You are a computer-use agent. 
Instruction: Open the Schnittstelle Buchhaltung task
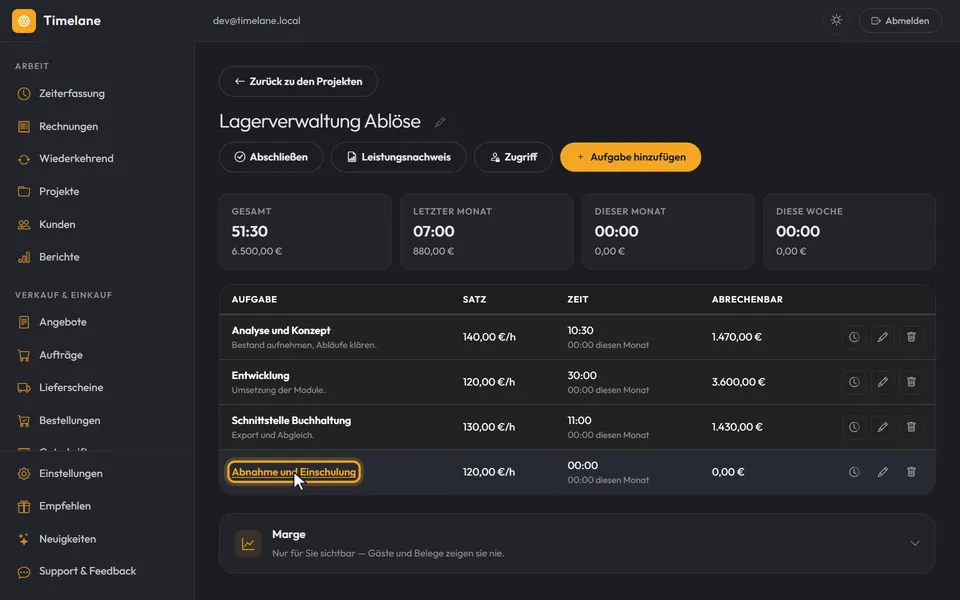291,421
